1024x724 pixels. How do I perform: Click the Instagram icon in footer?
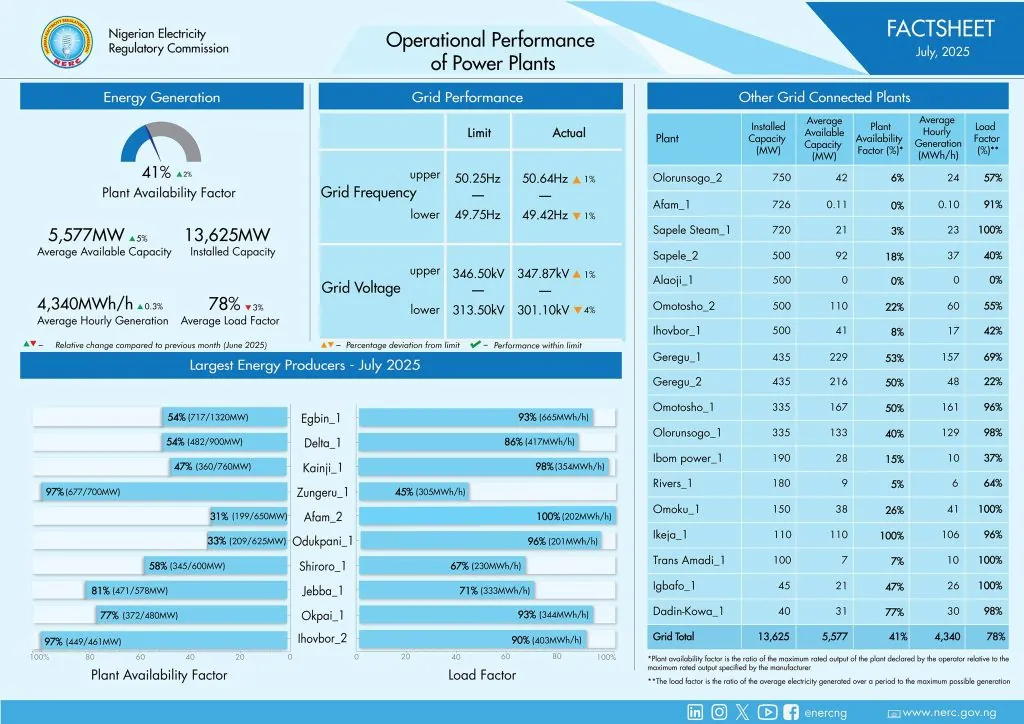(x=719, y=712)
